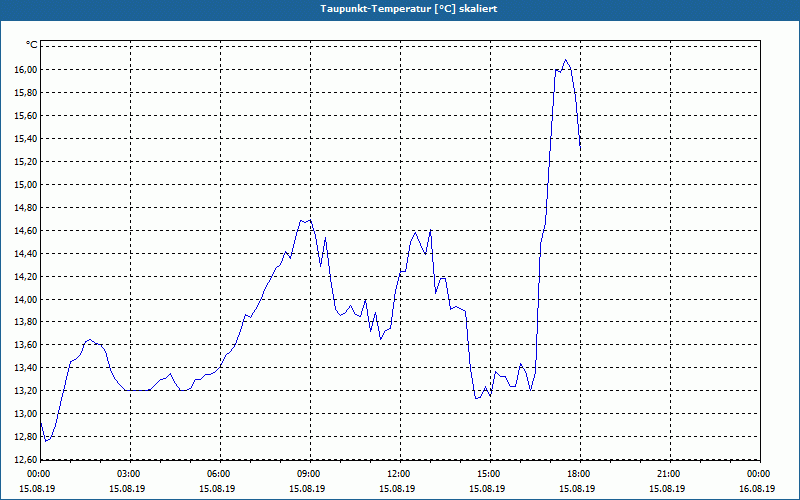Pick the y-axis value '15,20'
This screenshot has height=500, width=800.
[x=27, y=162]
